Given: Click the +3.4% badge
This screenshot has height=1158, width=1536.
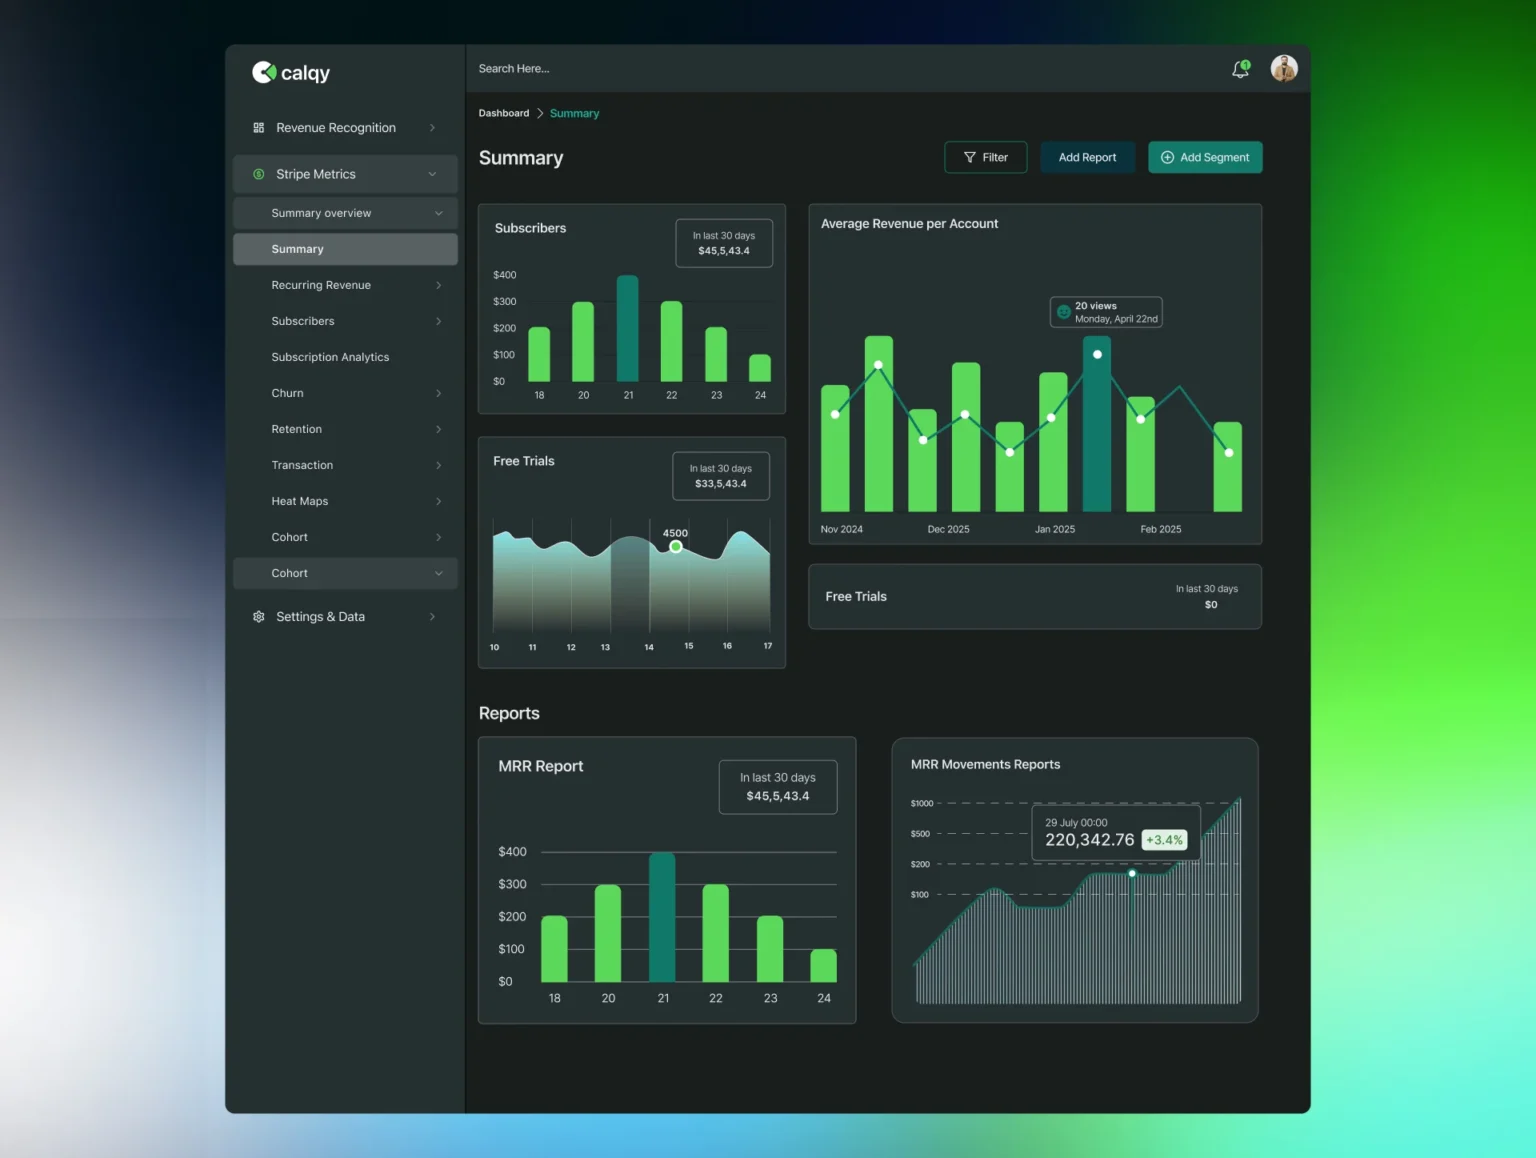Looking at the screenshot, I should coord(1164,840).
